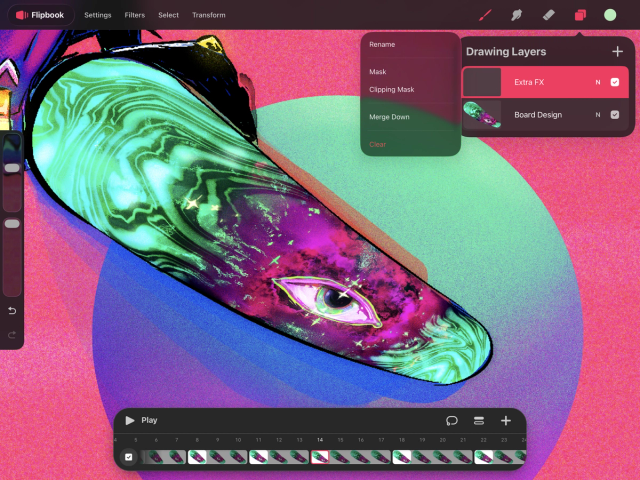Redo the last action
The height and width of the screenshot is (480, 640).
pyautogui.click(x=12, y=335)
